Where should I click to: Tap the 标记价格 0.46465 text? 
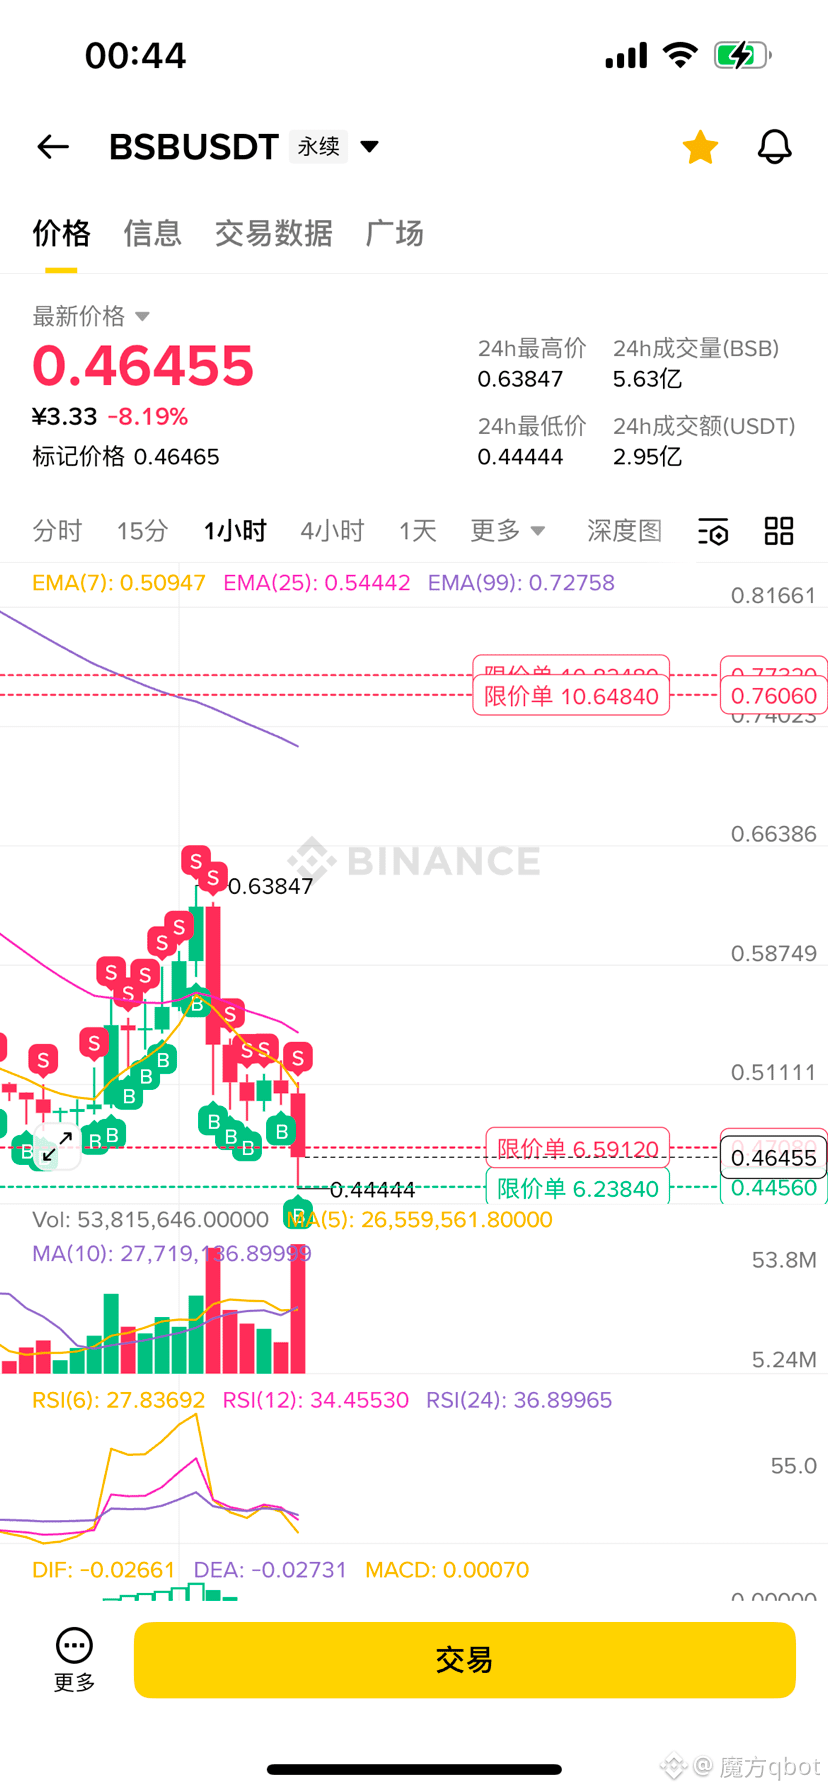click(x=126, y=457)
